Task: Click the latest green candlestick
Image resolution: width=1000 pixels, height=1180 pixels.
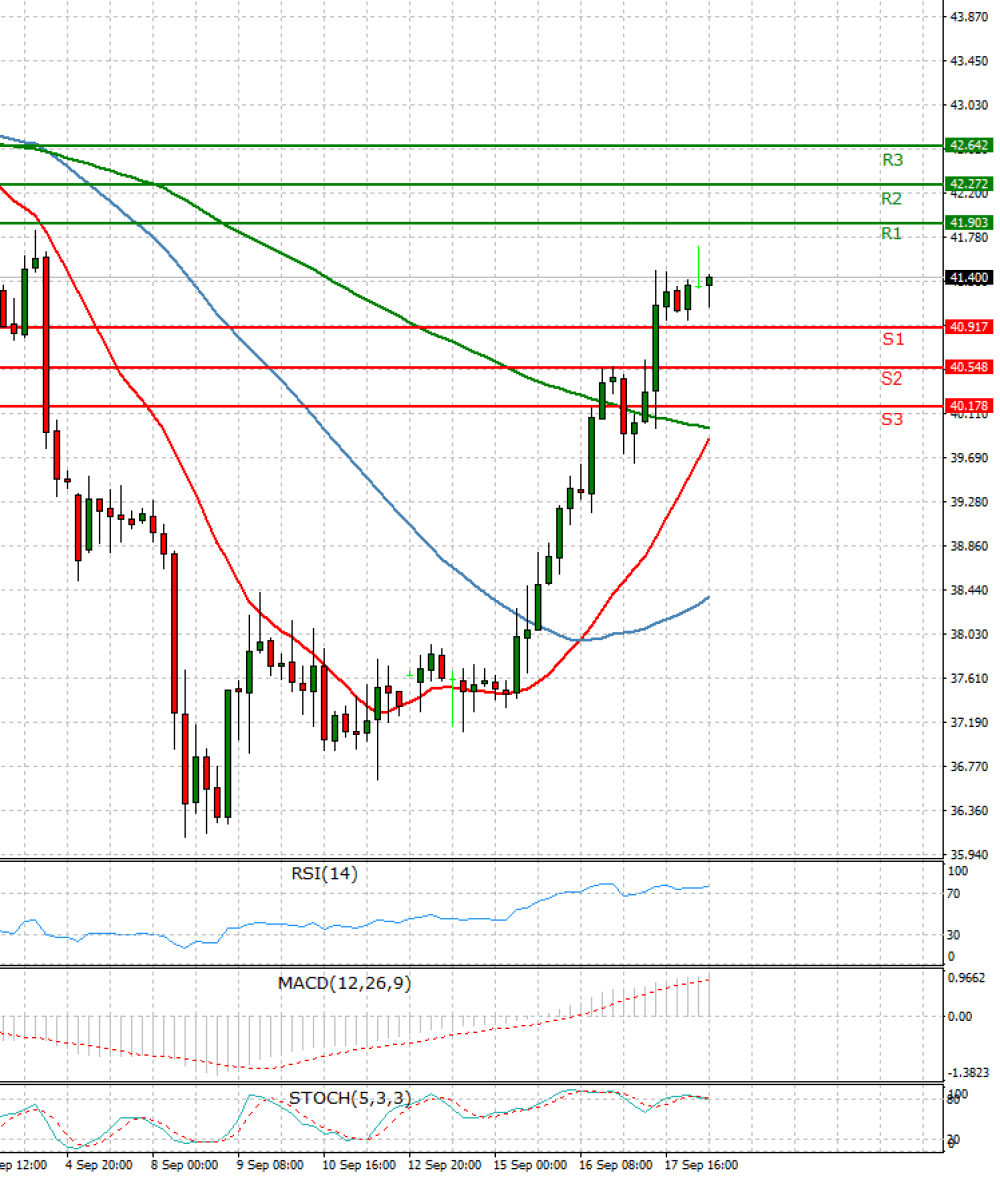Action: [710, 281]
